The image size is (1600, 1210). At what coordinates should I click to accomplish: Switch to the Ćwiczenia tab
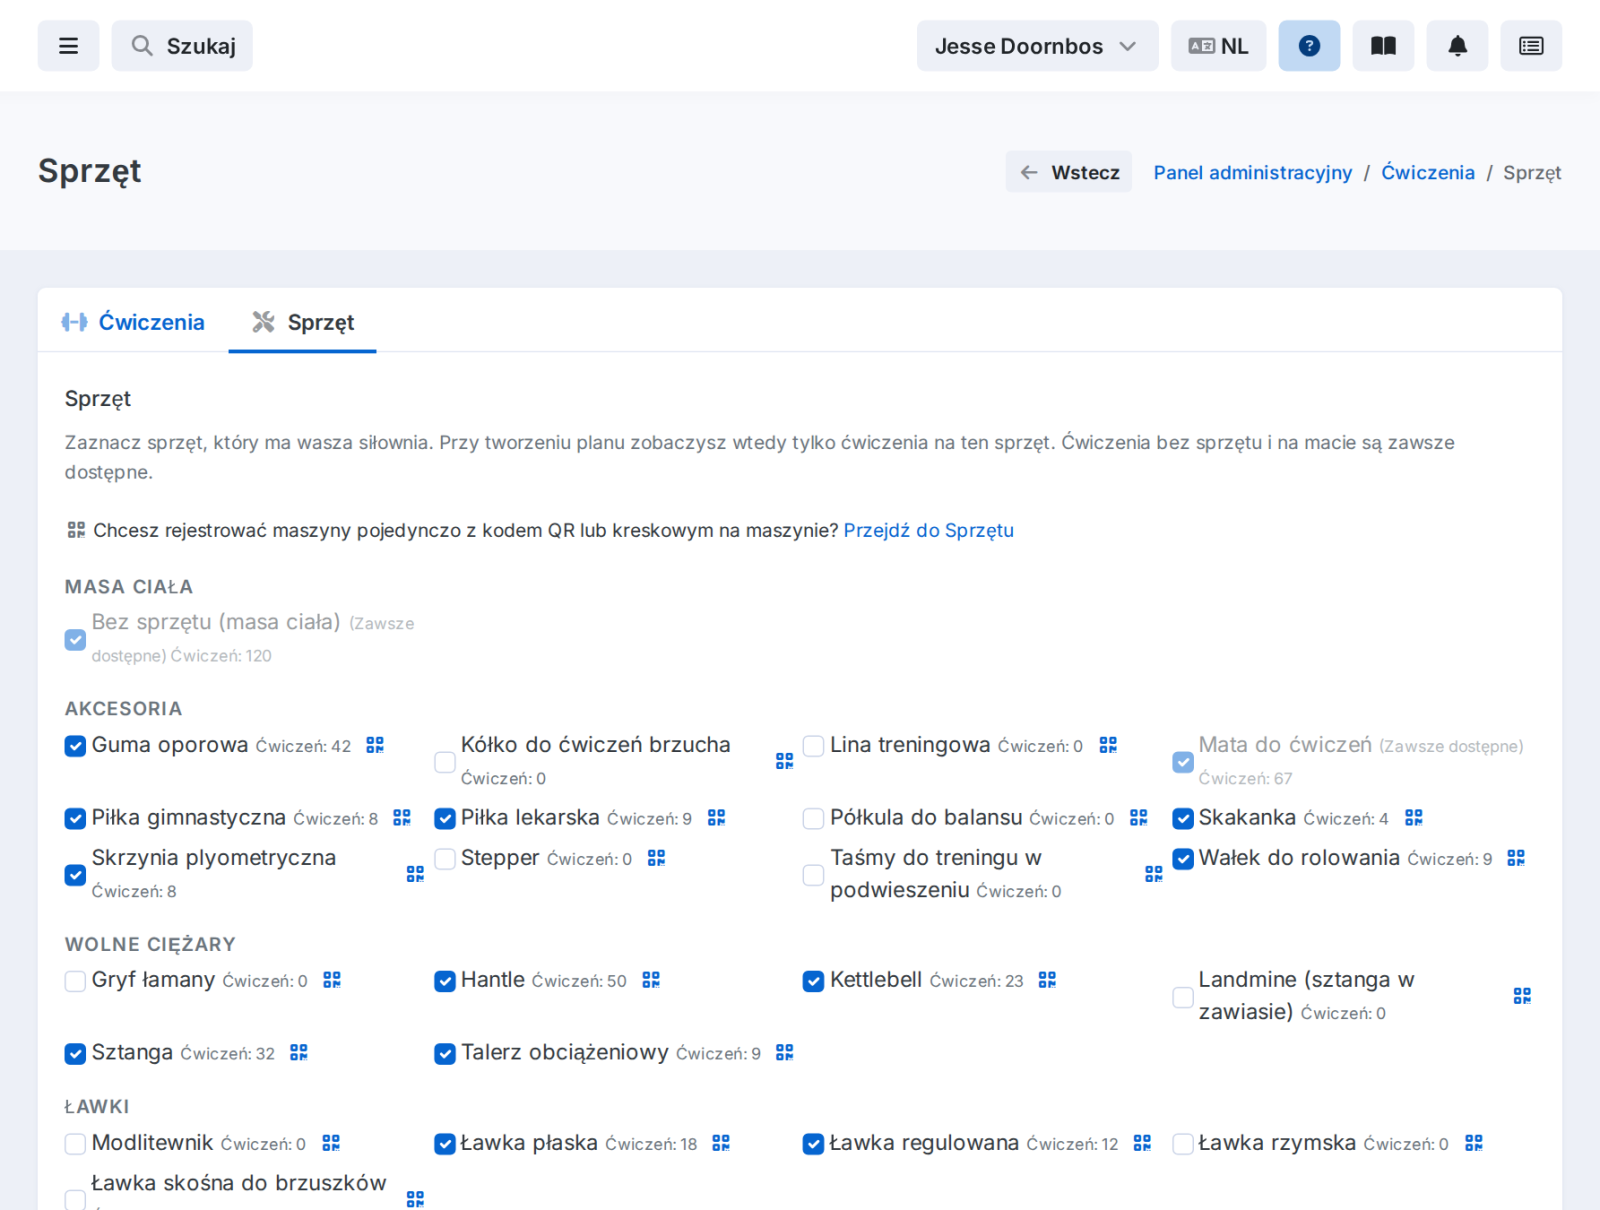[x=133, y=322]
